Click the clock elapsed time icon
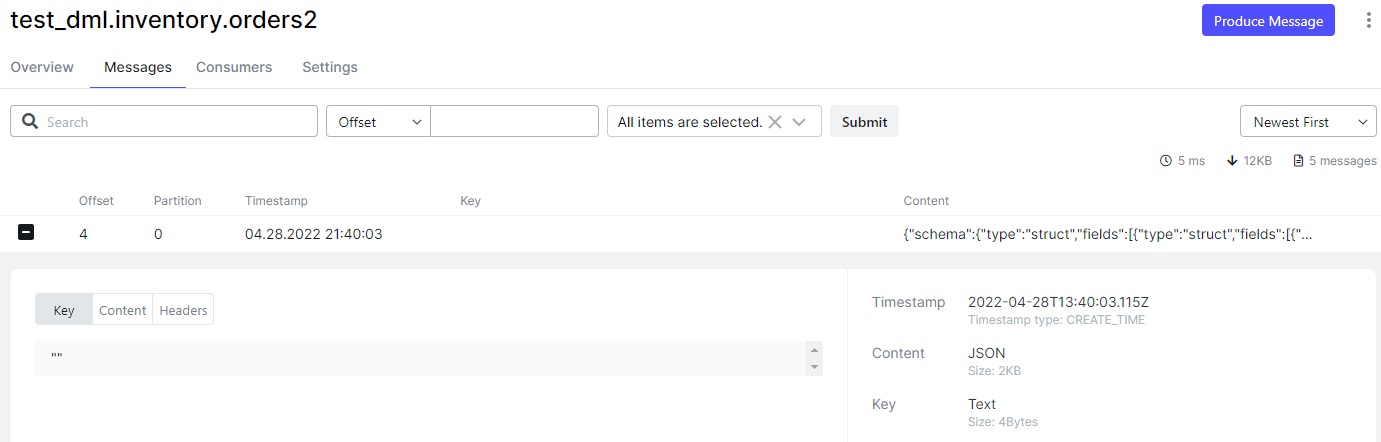This screenshot has width=1381, height=442. 1166,161
